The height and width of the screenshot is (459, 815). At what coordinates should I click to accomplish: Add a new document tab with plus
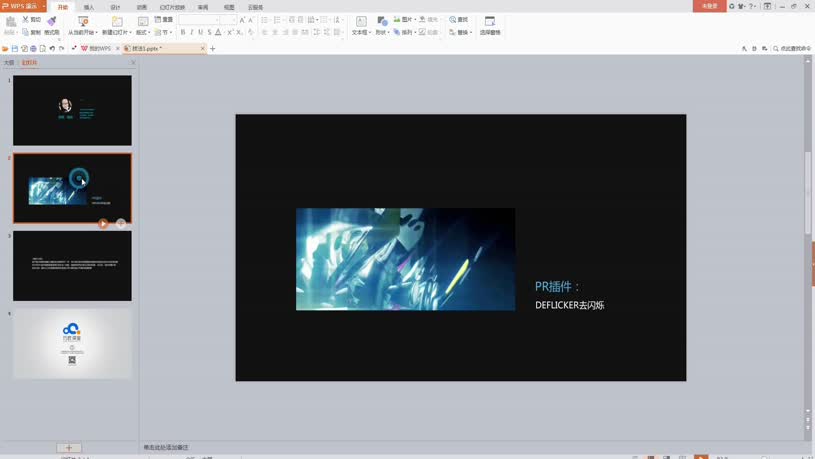coord(212,48)
